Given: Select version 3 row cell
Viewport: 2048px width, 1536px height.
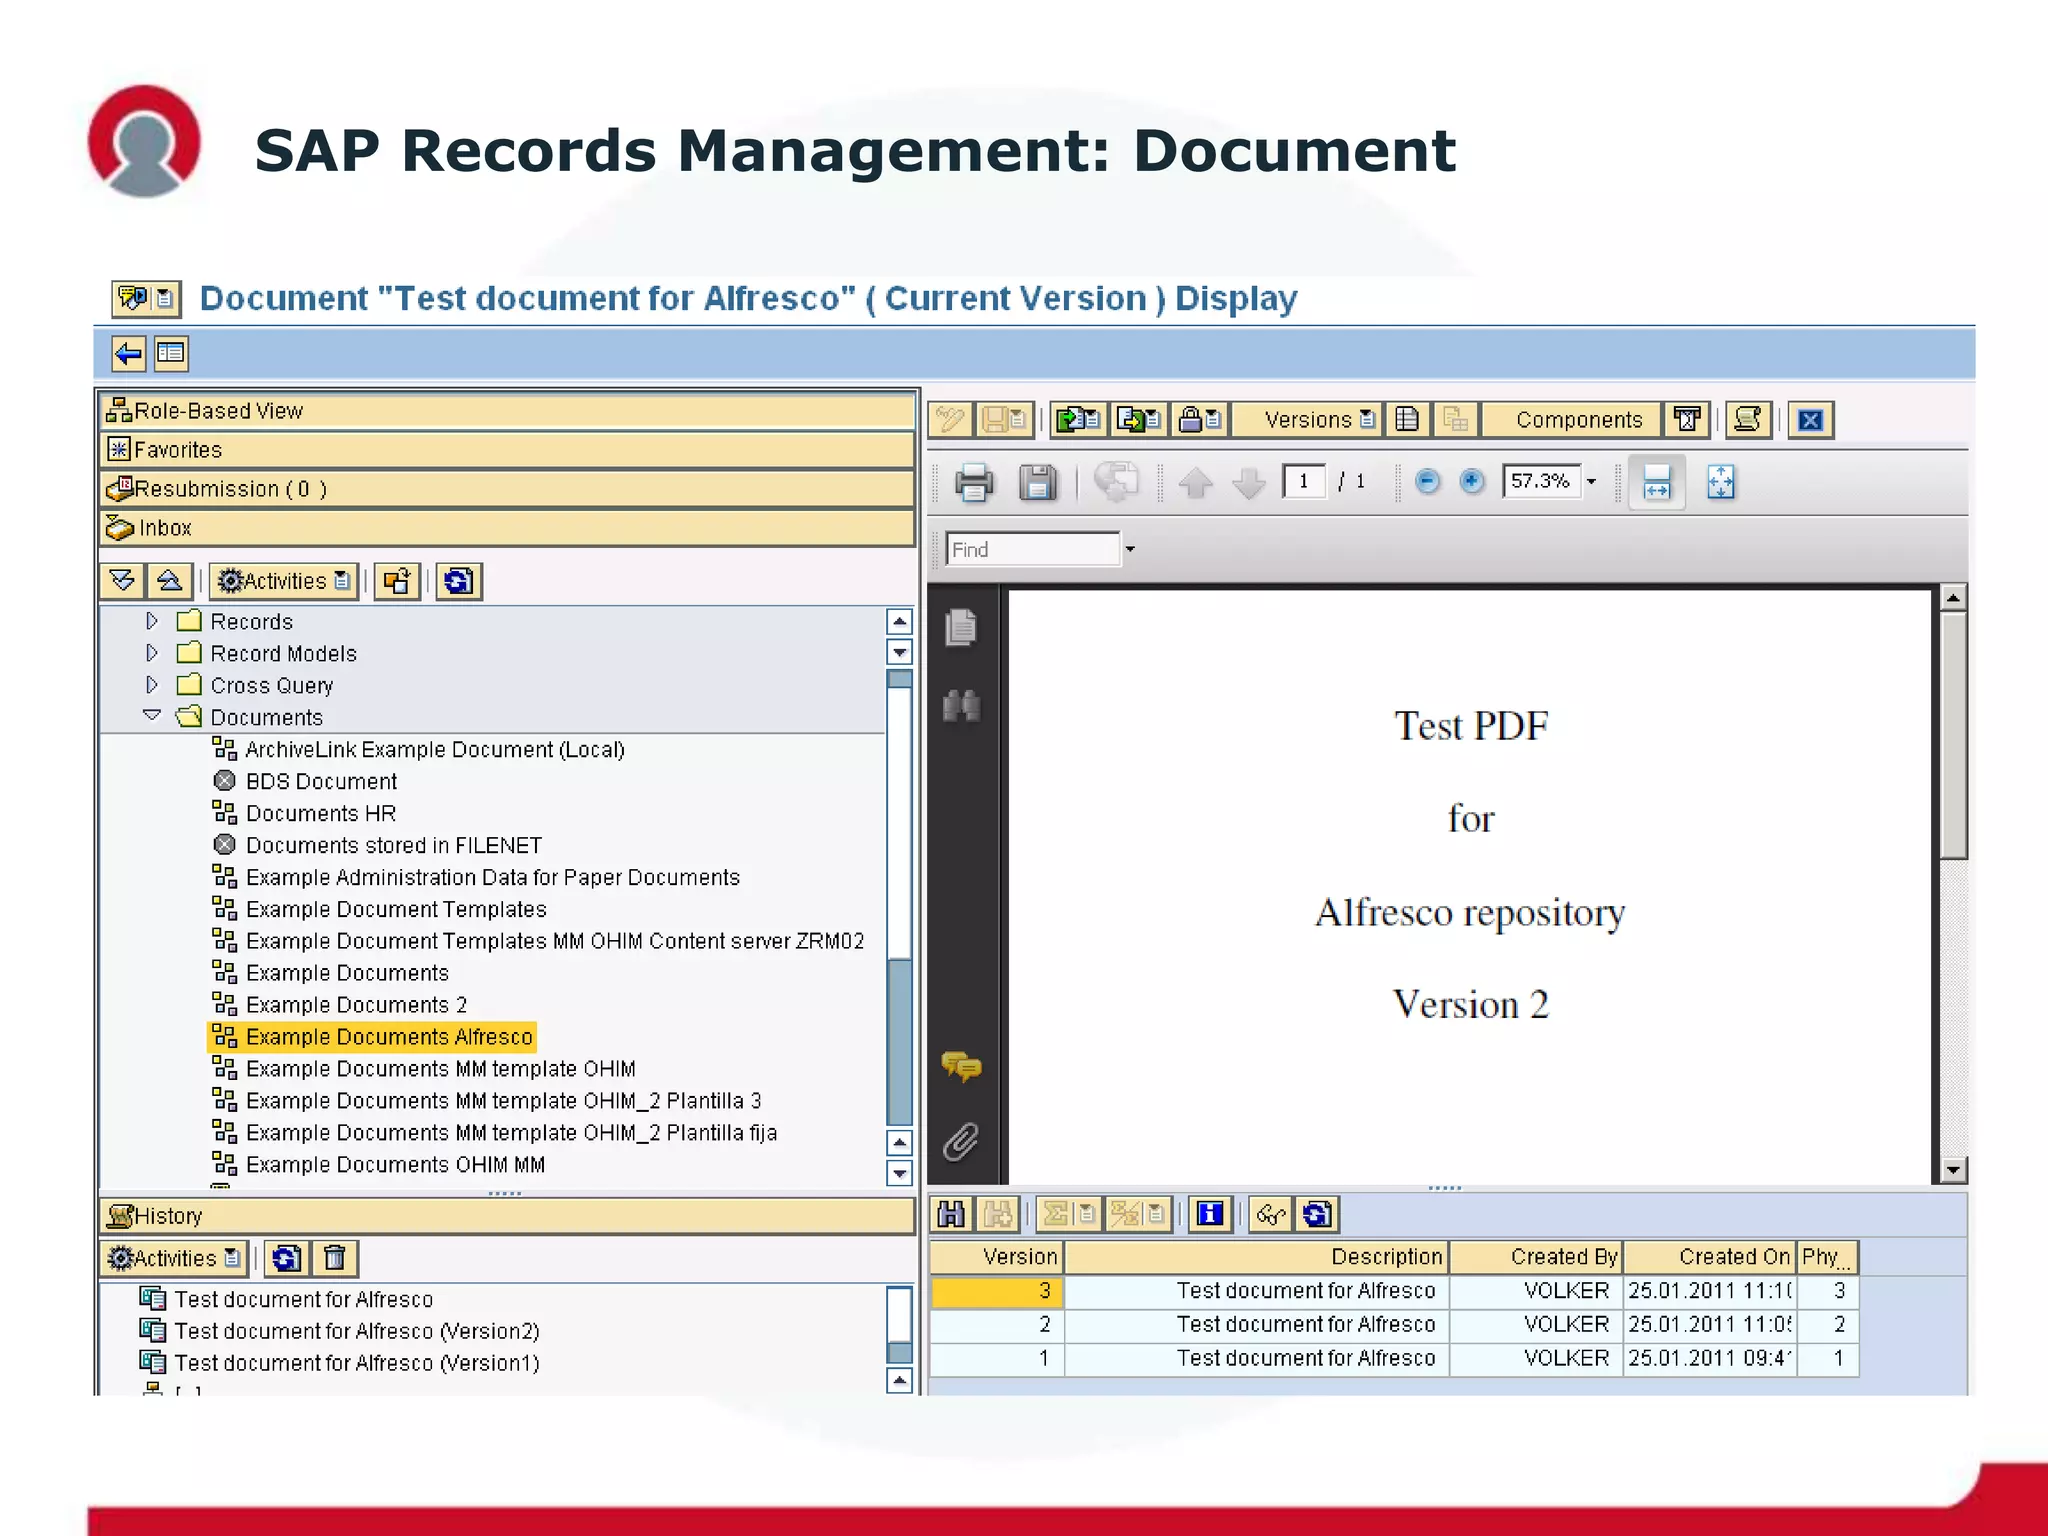Looking at the screenshot, I should (x=996, y=1291).
